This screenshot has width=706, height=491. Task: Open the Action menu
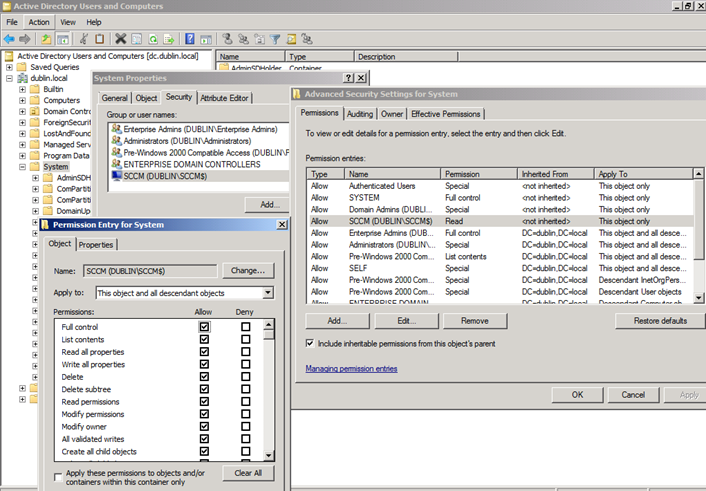point(39,22)
